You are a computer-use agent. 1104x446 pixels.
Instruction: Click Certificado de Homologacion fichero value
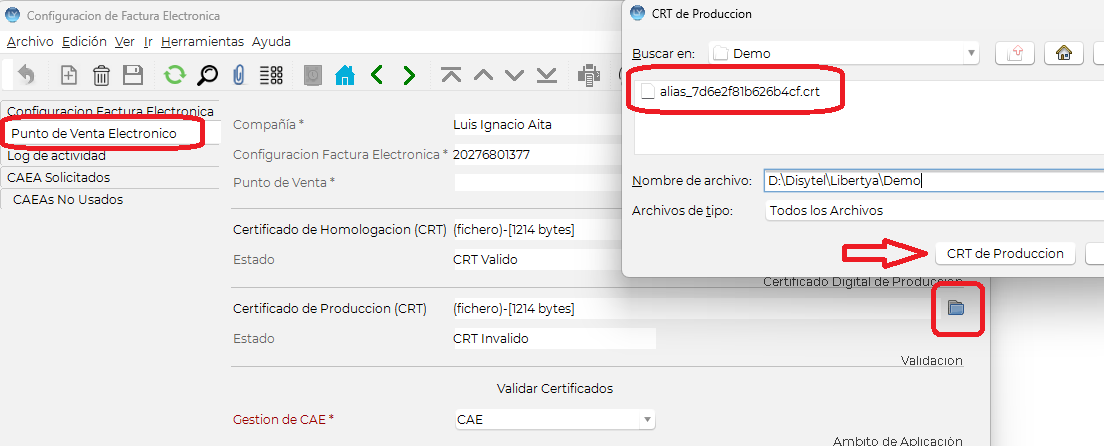click(x=537, y=230)
